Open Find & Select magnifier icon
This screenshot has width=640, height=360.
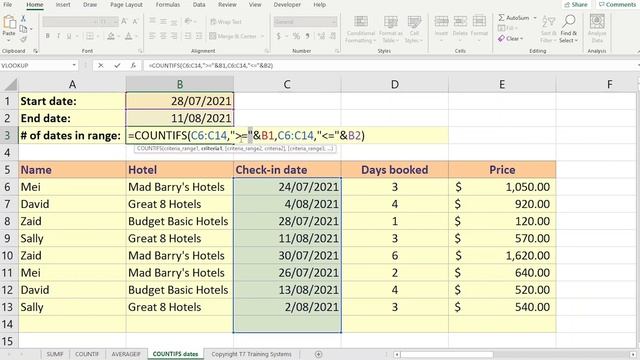(x=569, y=21)
